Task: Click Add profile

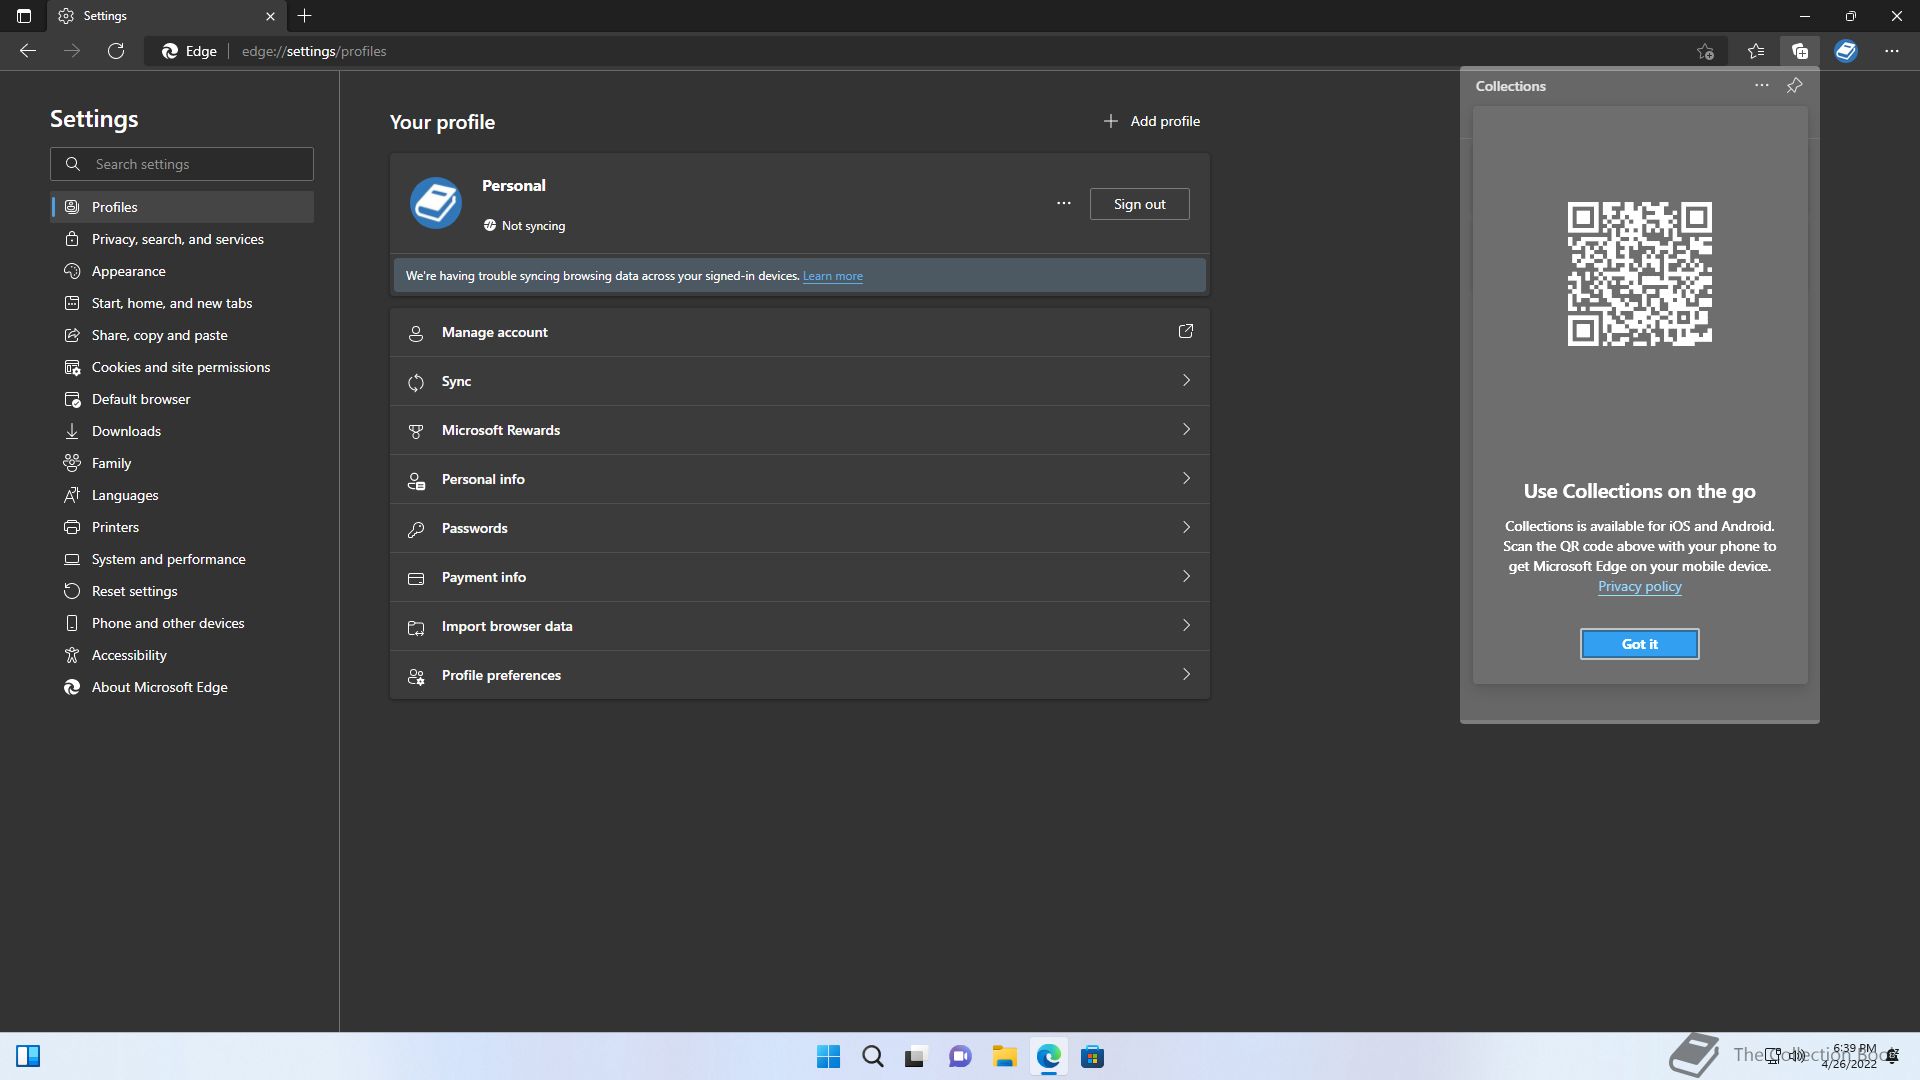Action: tap(1151, 121)
